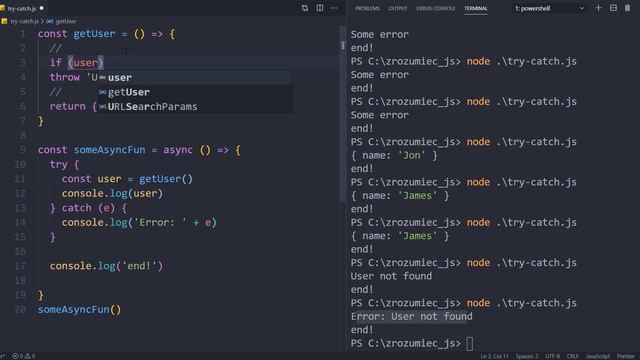
Task: Click unsaved dot on try-catch.js tab
Action: click(42, 8)
